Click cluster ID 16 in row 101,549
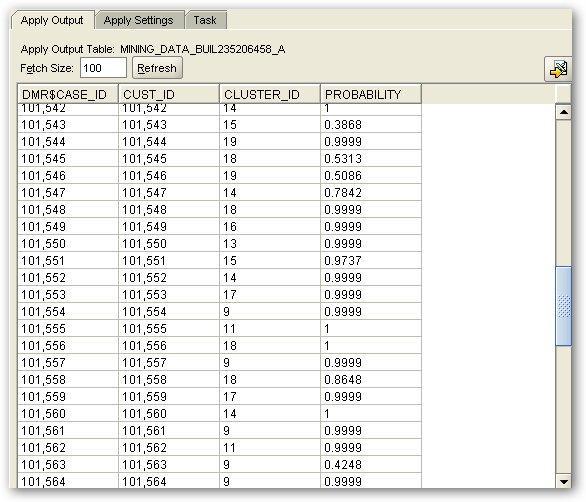The height and width of the screenshot is (502, 586). click(269, 227)
